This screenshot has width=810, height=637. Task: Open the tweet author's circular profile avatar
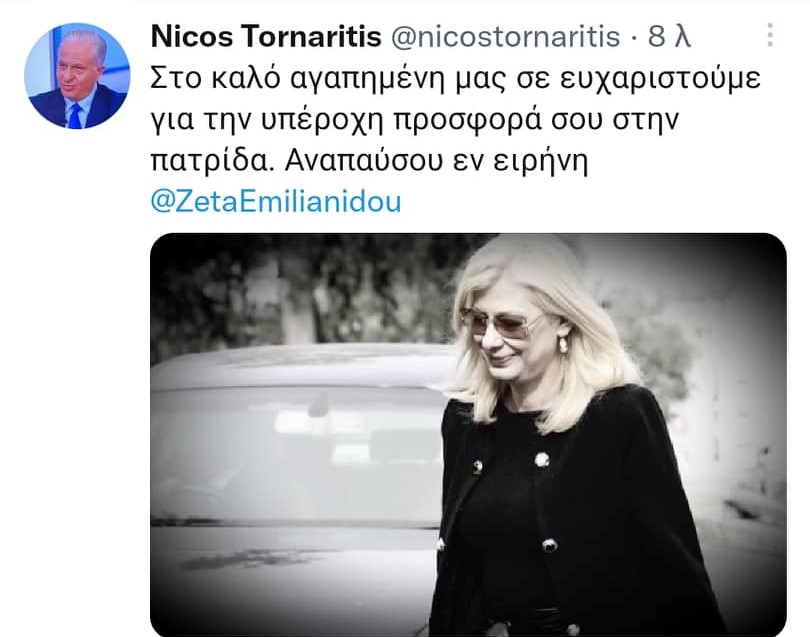point(77,75)
